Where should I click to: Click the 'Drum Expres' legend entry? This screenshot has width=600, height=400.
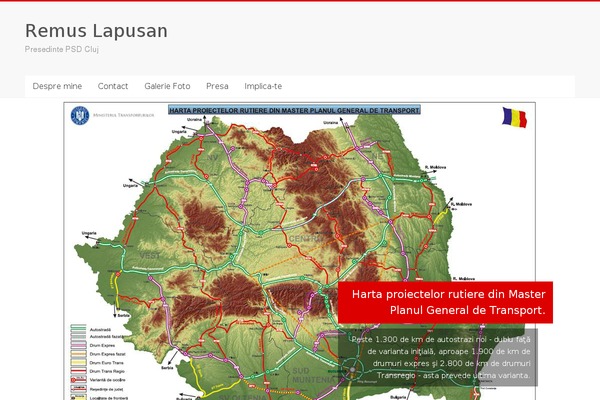[x=91, y=345]
